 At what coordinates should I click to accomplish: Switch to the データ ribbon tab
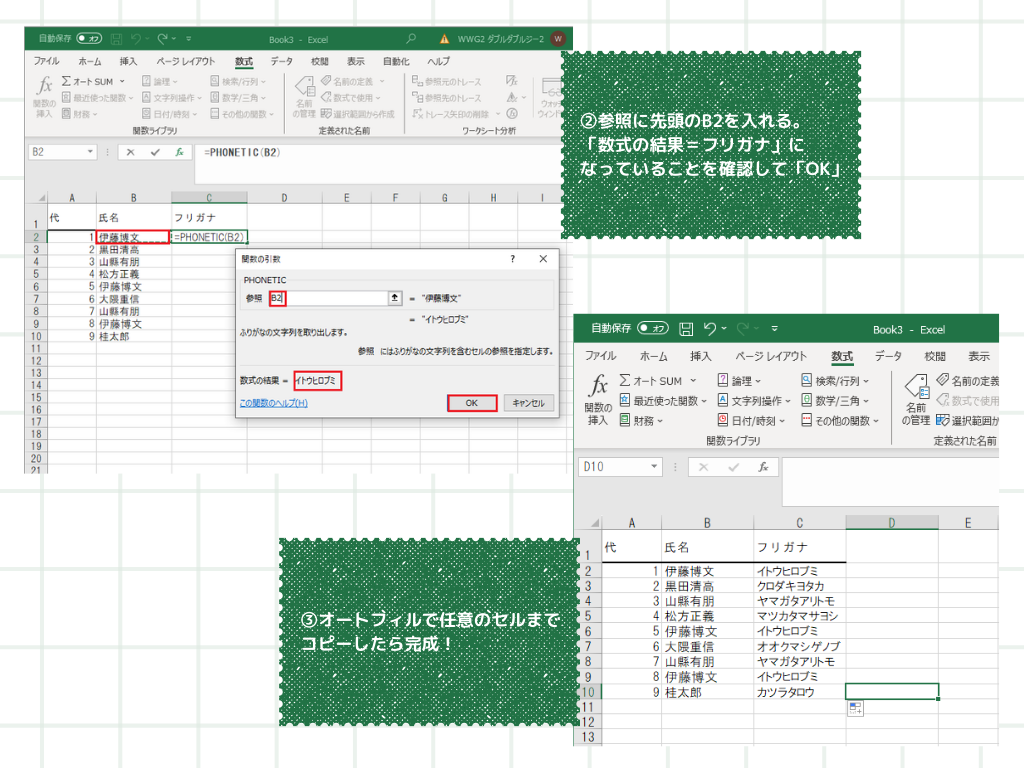(x=888, y=356)
